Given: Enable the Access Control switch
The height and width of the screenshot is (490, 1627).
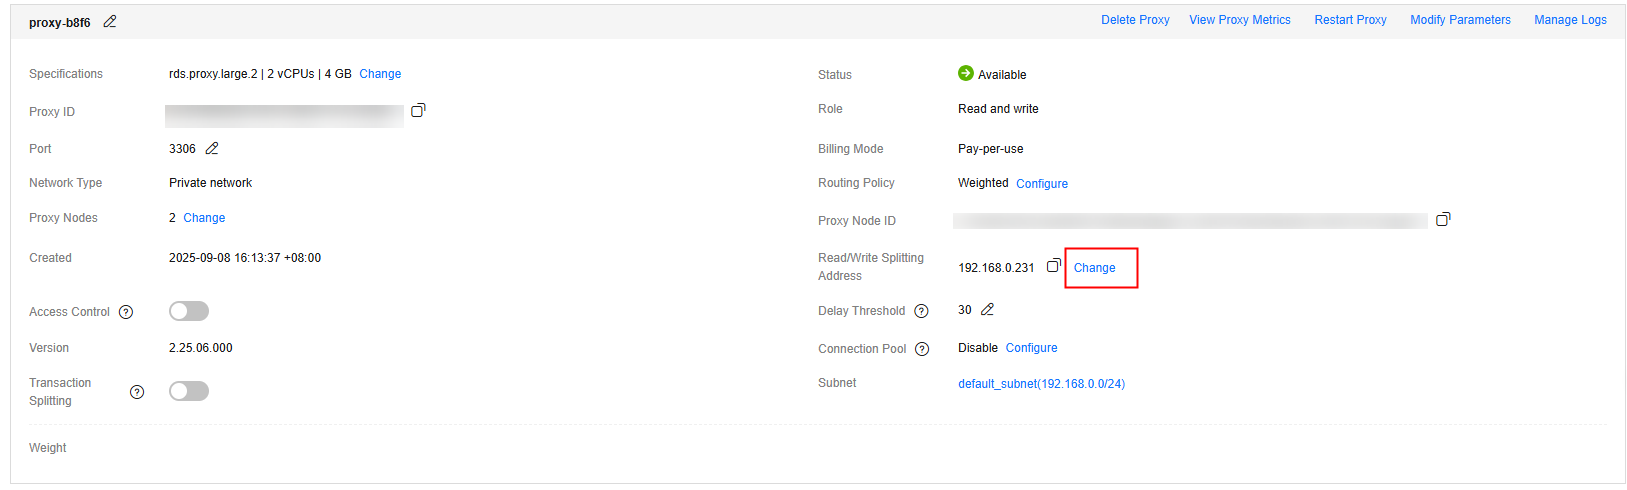Looking at the screenshot, I should pyautogui.click(x=189, y=311).
